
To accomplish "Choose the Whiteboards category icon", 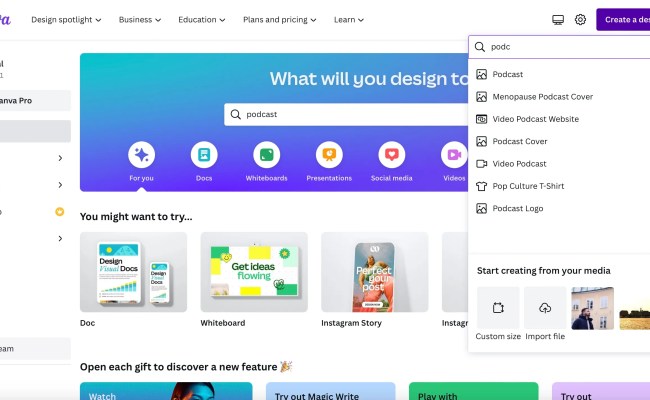I will click(x=267, y=155).
